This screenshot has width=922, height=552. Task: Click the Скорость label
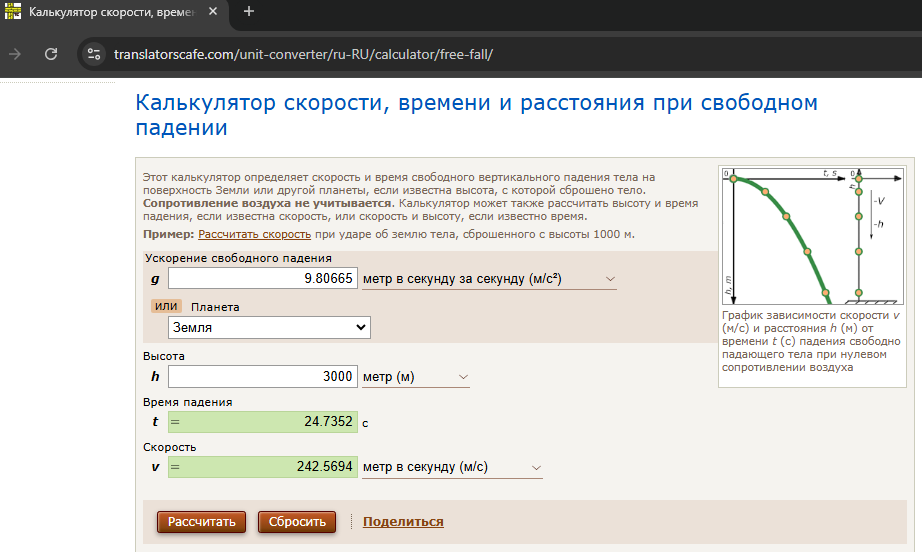[169, 447]
